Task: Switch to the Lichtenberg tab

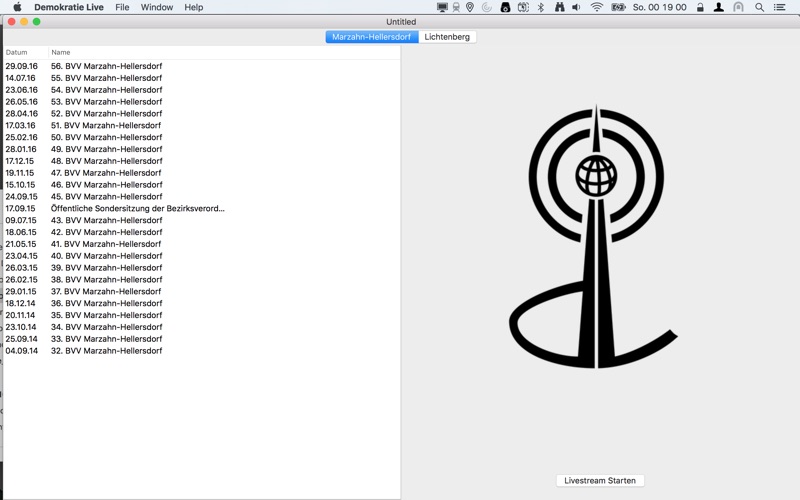Action: [447, 37]
